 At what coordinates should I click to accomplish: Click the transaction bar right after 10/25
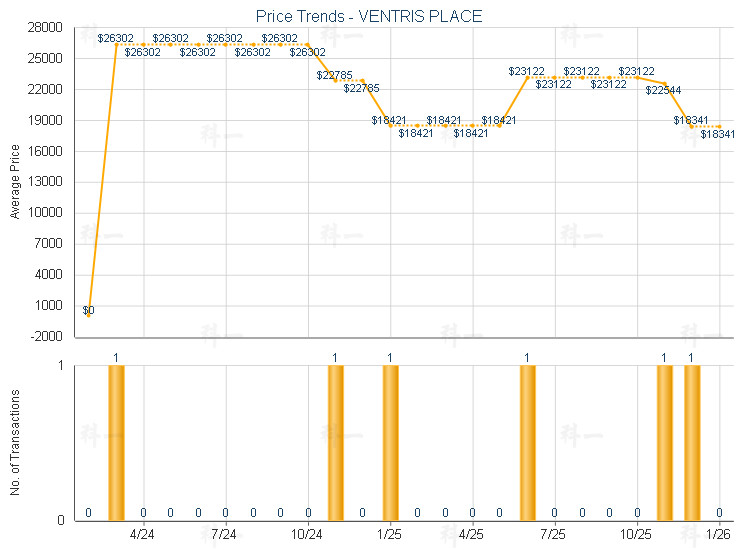point(664,442)
